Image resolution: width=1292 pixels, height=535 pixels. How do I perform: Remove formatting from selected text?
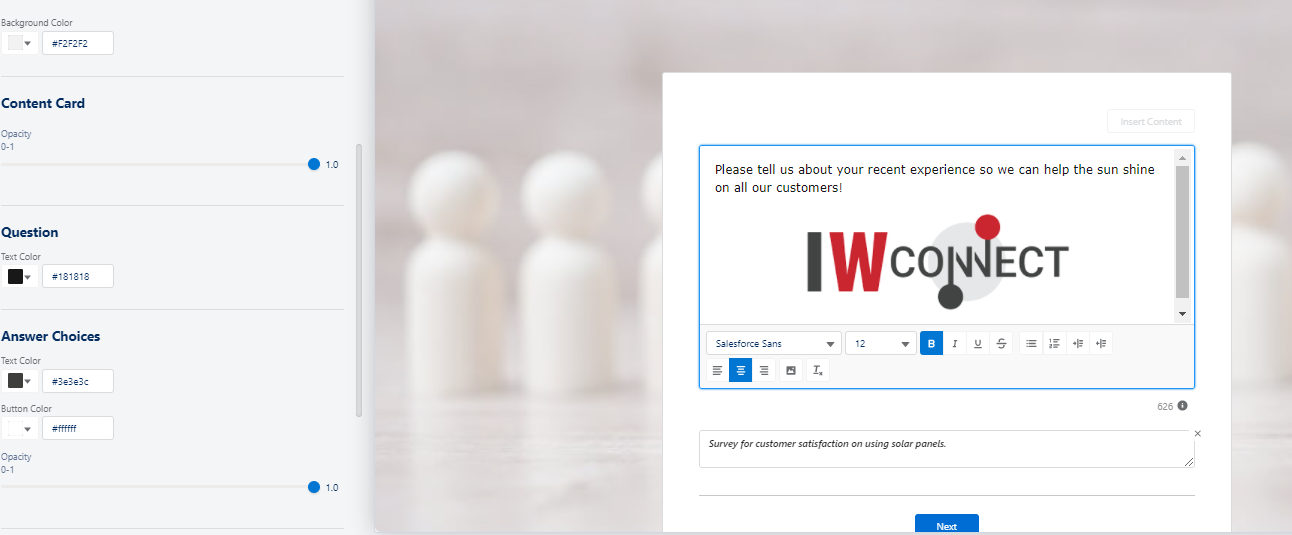pos(818,370)
